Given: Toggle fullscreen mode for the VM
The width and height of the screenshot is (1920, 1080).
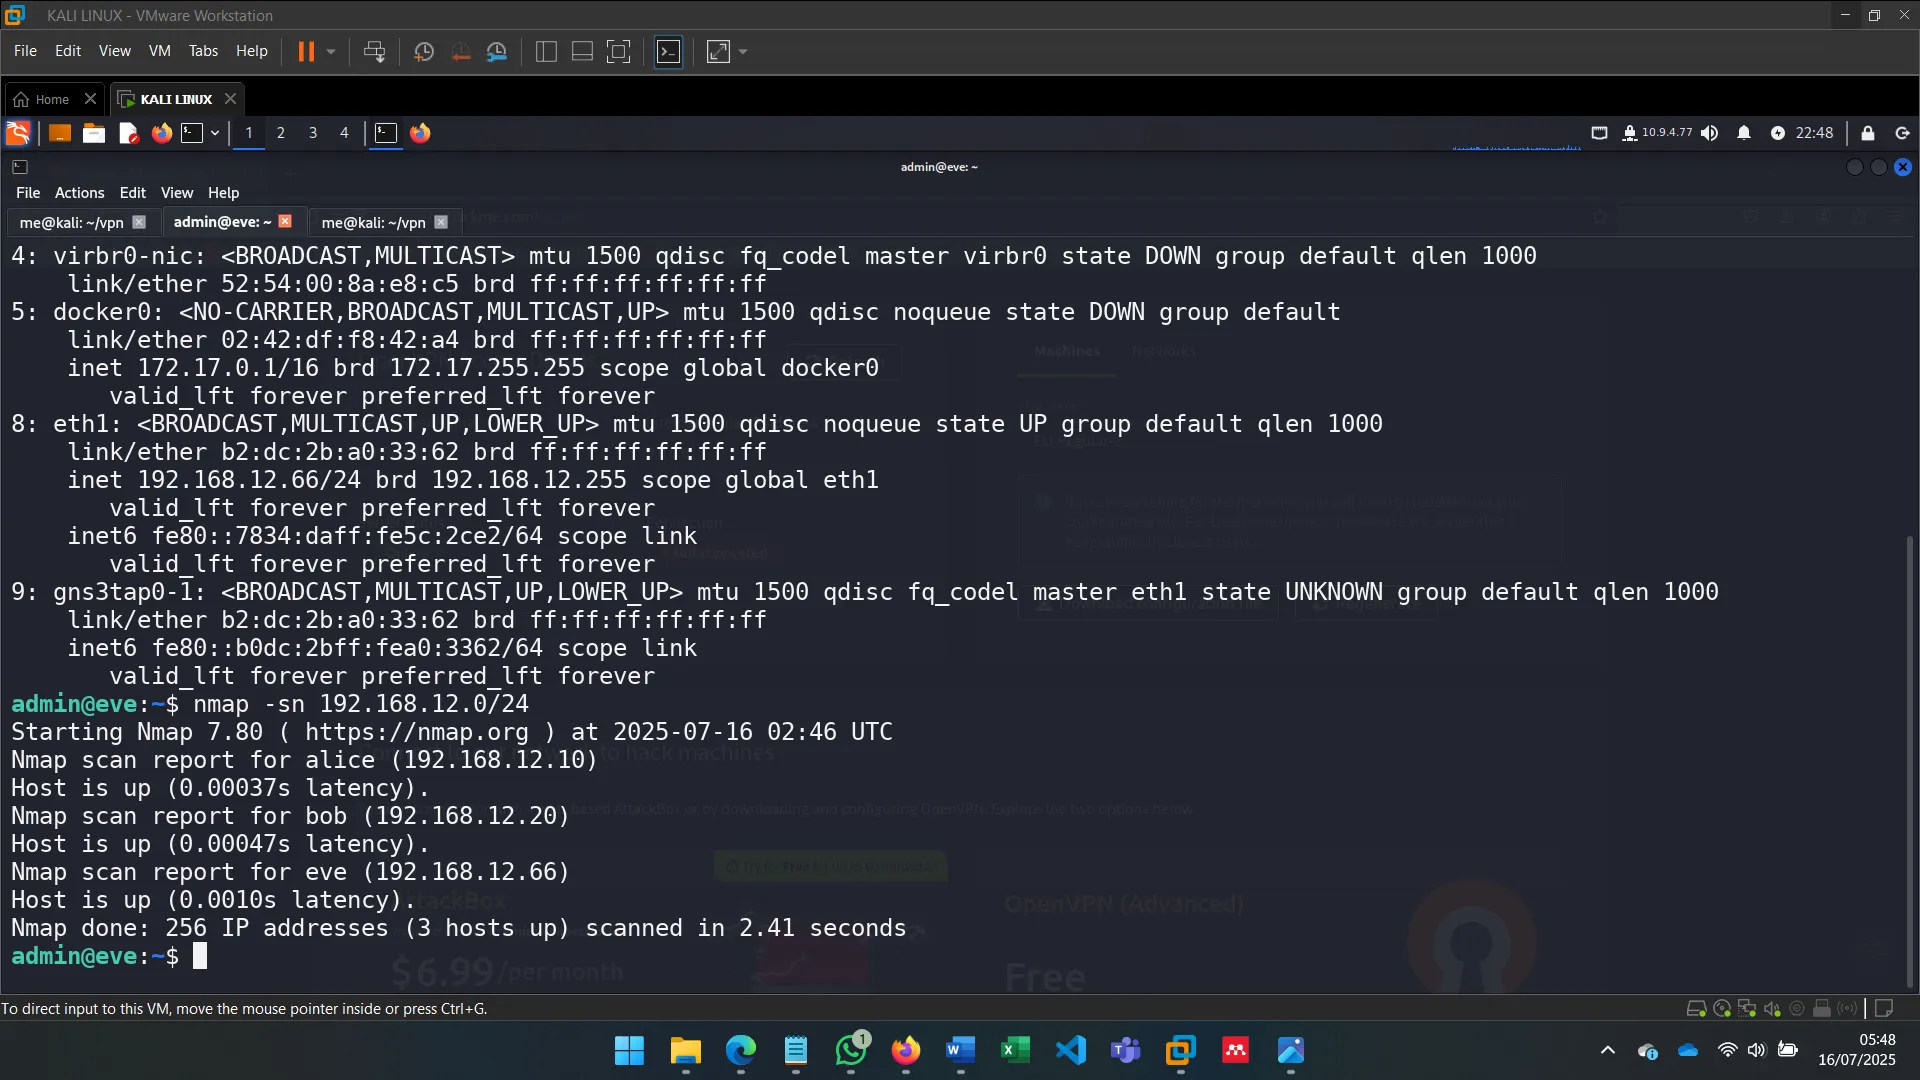Looking at the screenshot, I should tap(718, 51).
